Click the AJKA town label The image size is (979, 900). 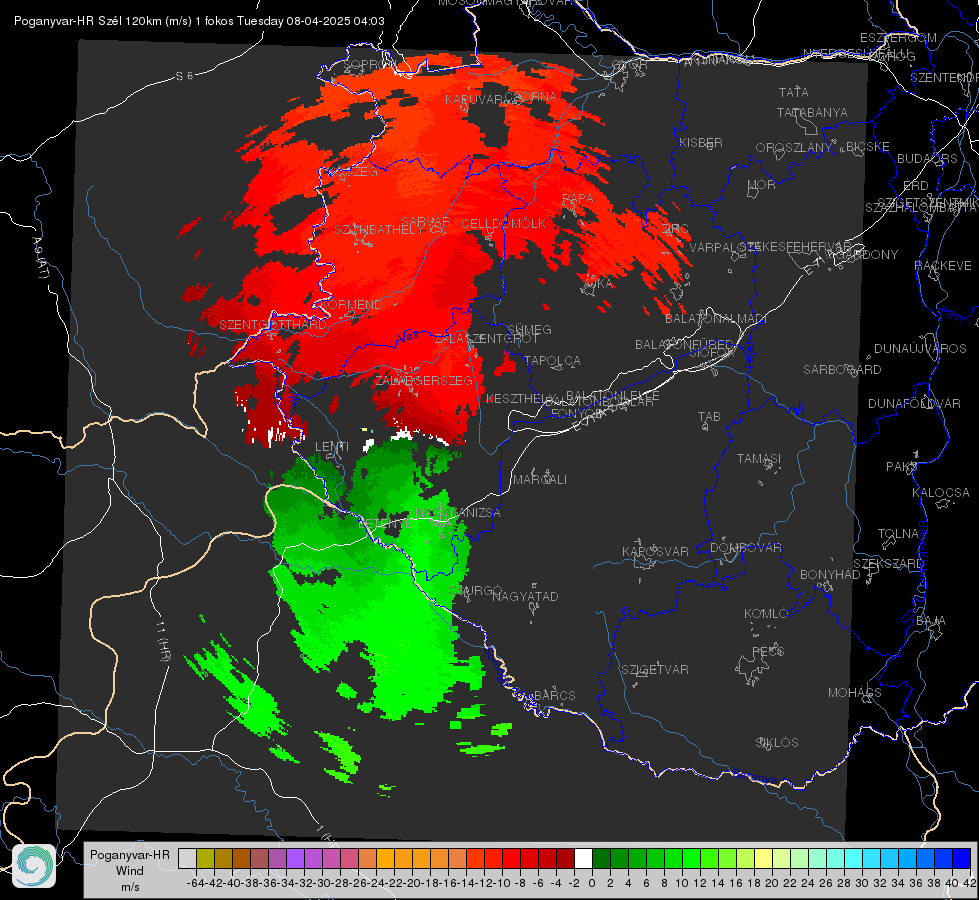[x=598, y=284]
